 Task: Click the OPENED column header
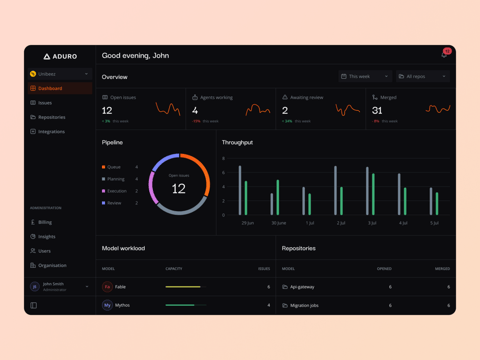(x=384, y=269)
